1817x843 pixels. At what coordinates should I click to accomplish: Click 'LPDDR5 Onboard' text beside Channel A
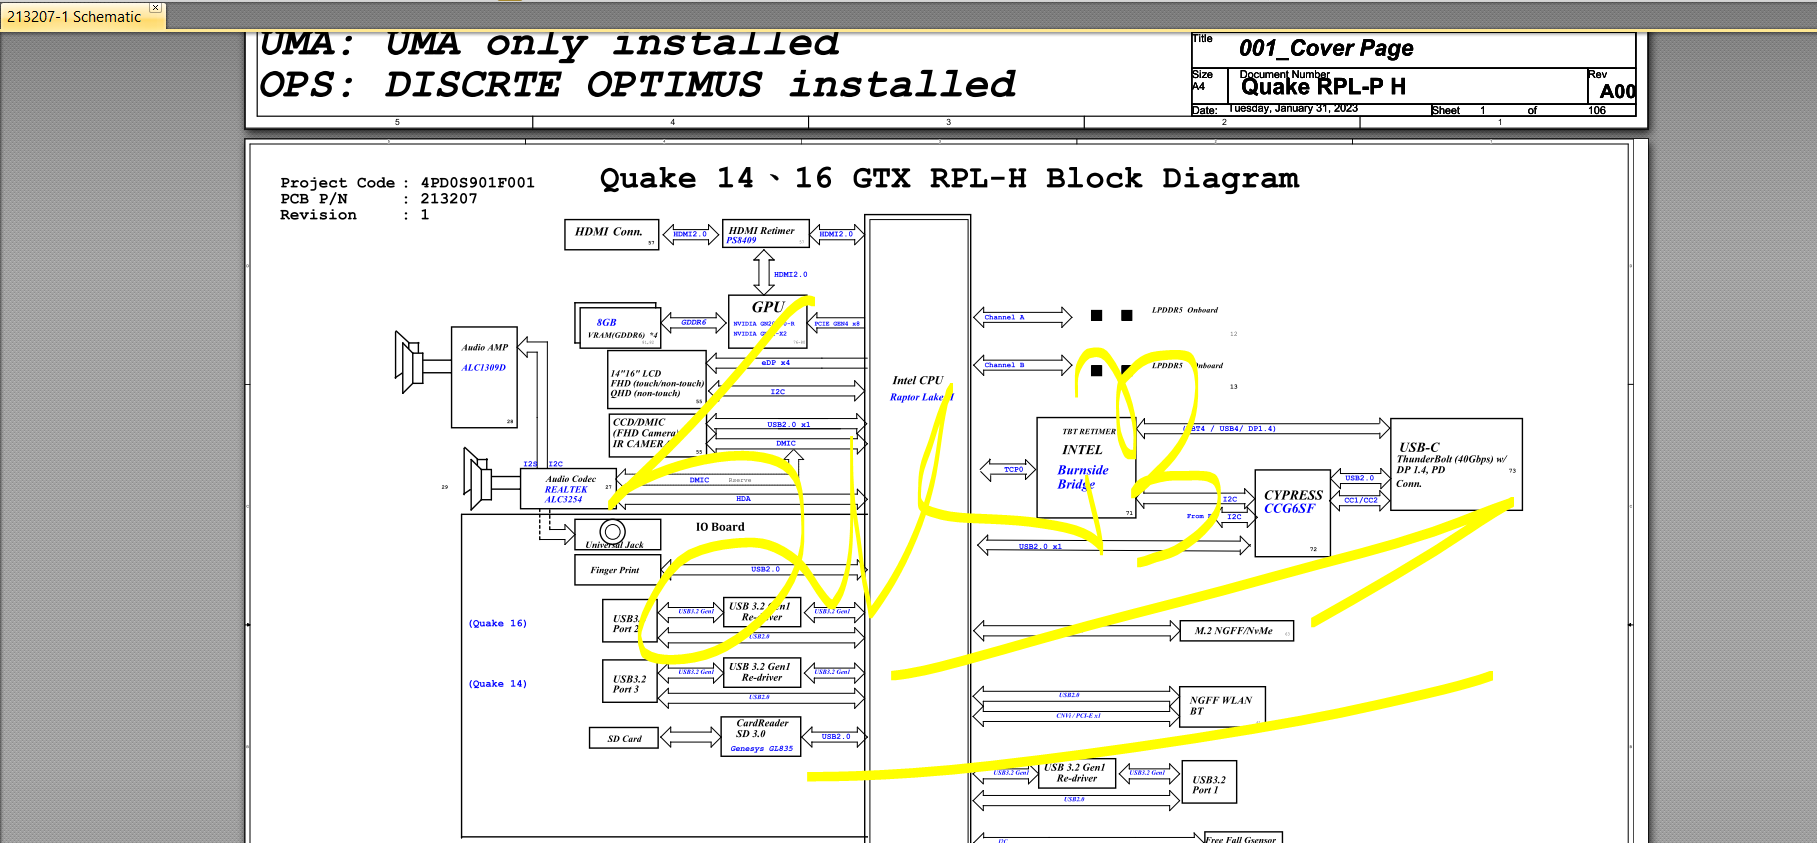1185,310
